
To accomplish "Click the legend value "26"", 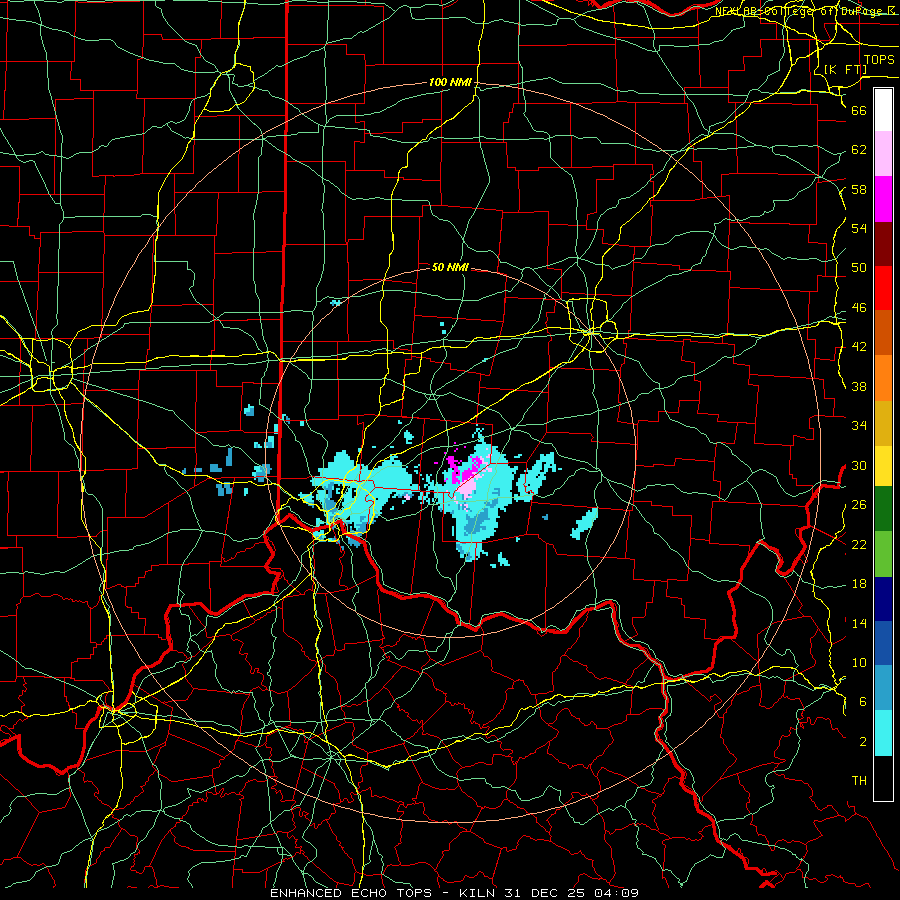I will 859,505.
